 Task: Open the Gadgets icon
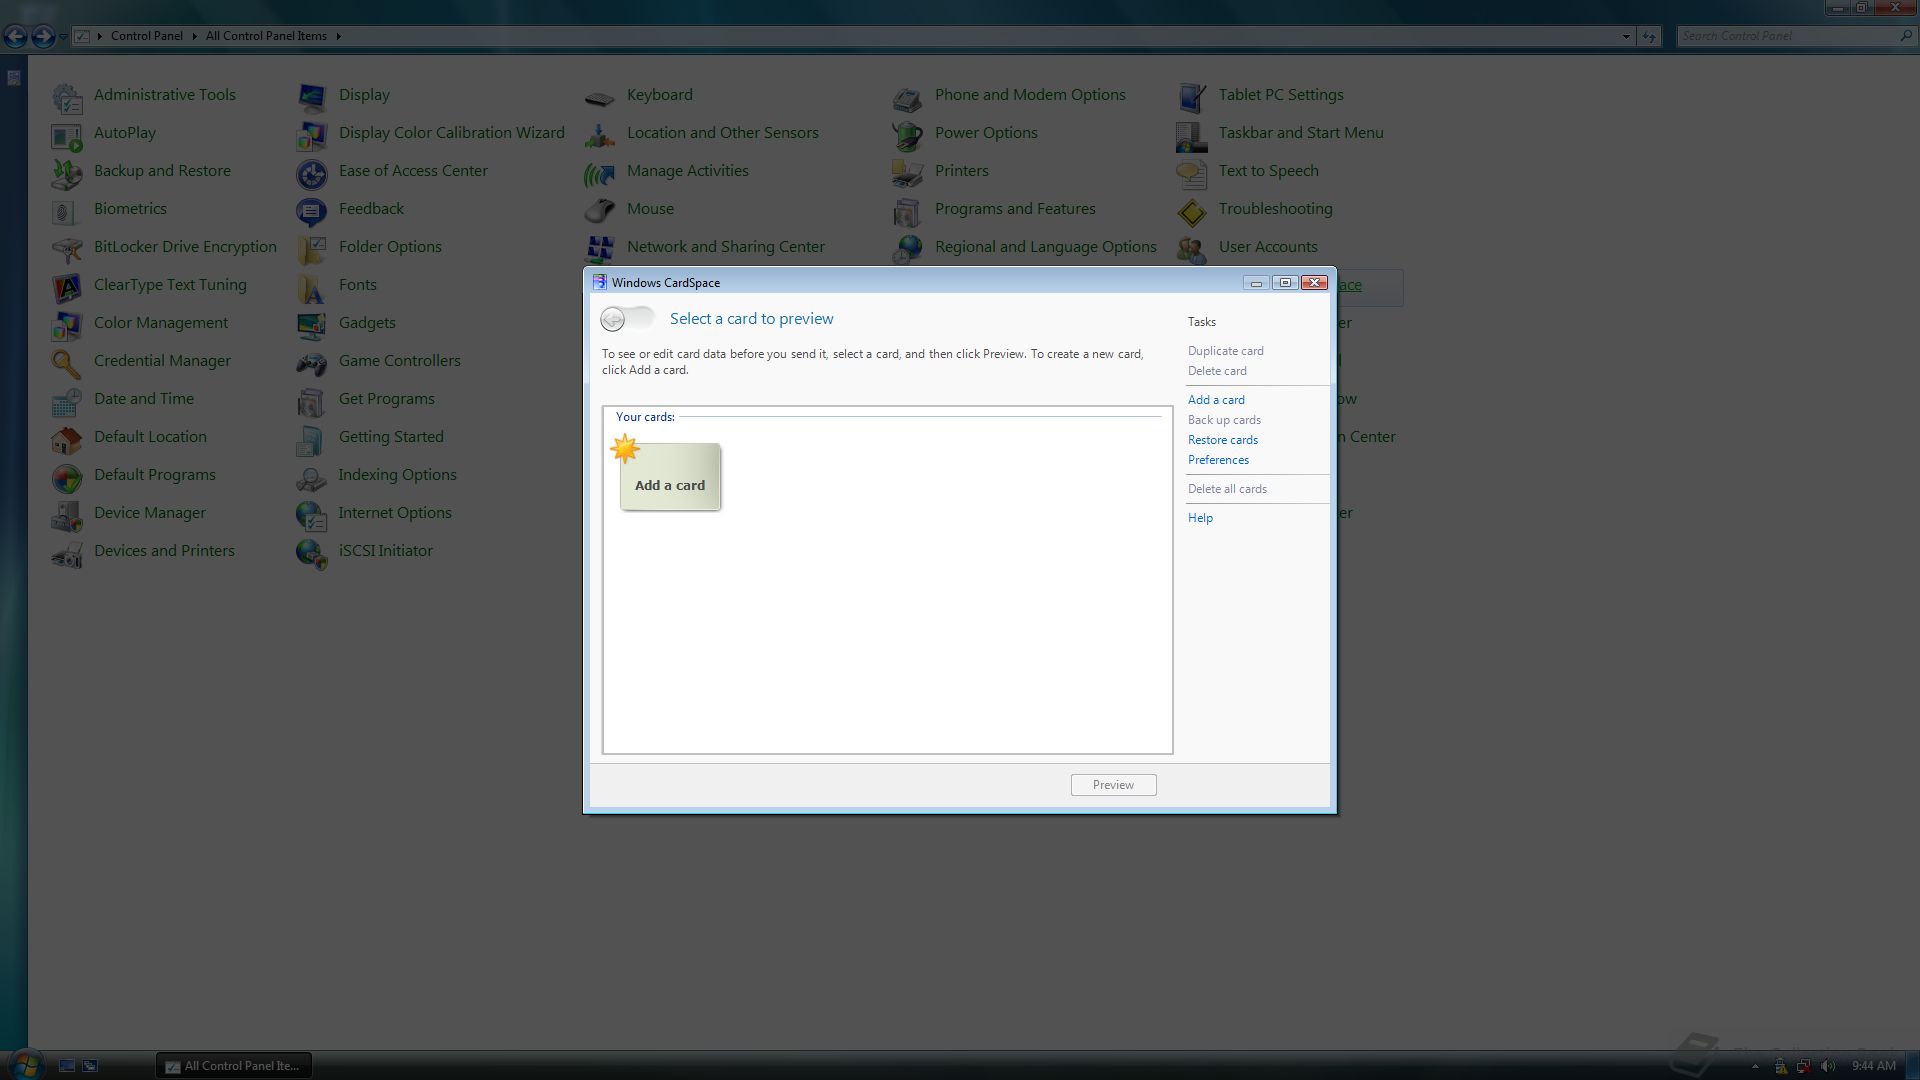(312, 325)
